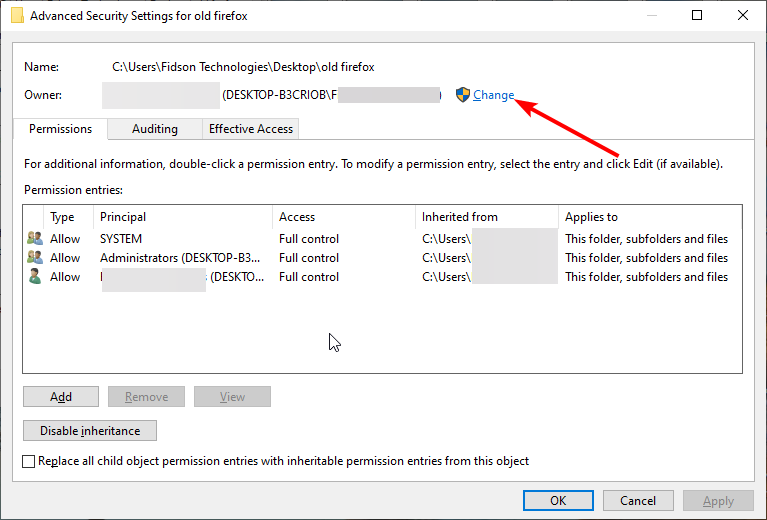Click the Add button
The image size is (767, 520).
pyautogui.click(x=61, y=397)
